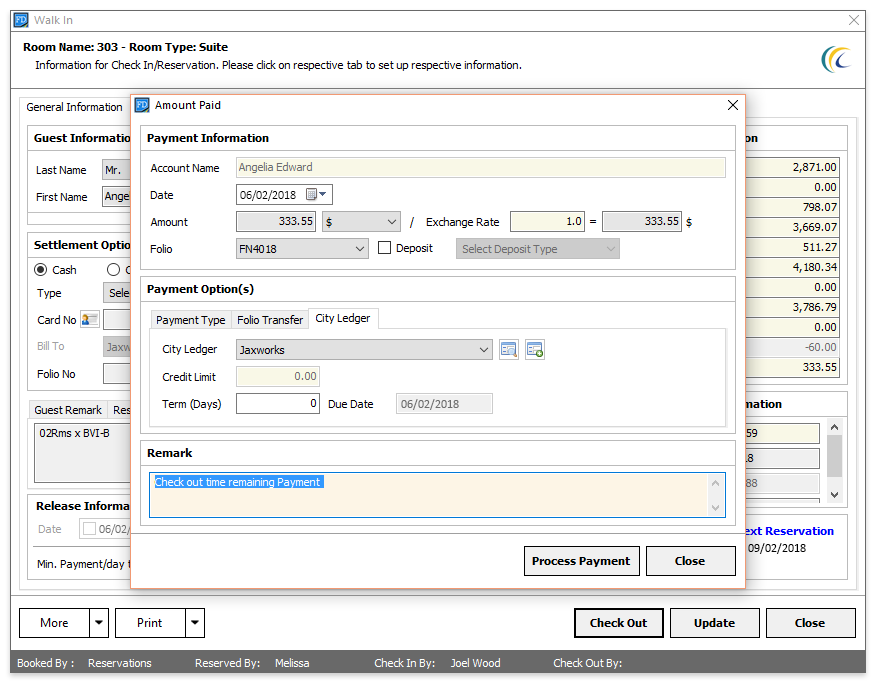Click the Last Name Mr. field
Viewport: 876px width, 683px height.
tap(116, 170)
